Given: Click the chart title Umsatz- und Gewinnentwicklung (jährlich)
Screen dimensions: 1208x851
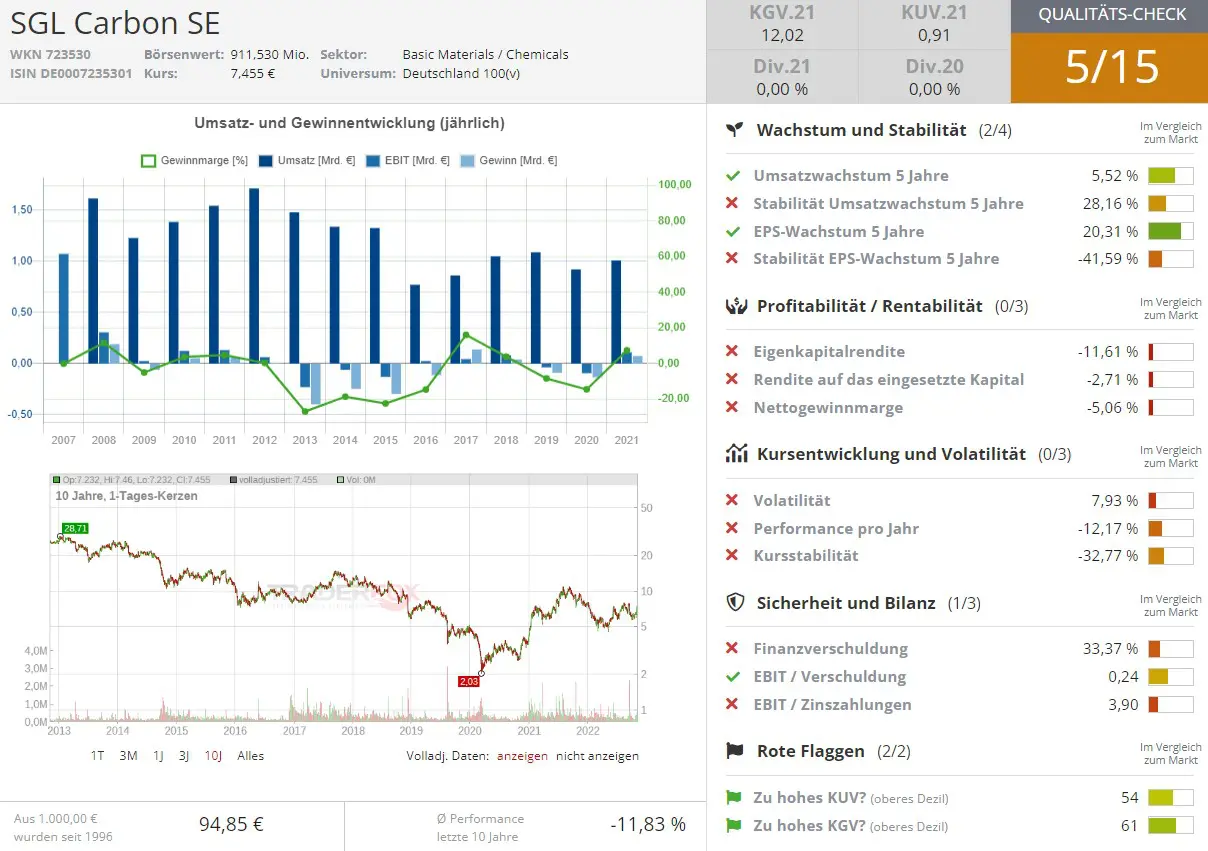Looking at the screenshot, I should point(349,124).
